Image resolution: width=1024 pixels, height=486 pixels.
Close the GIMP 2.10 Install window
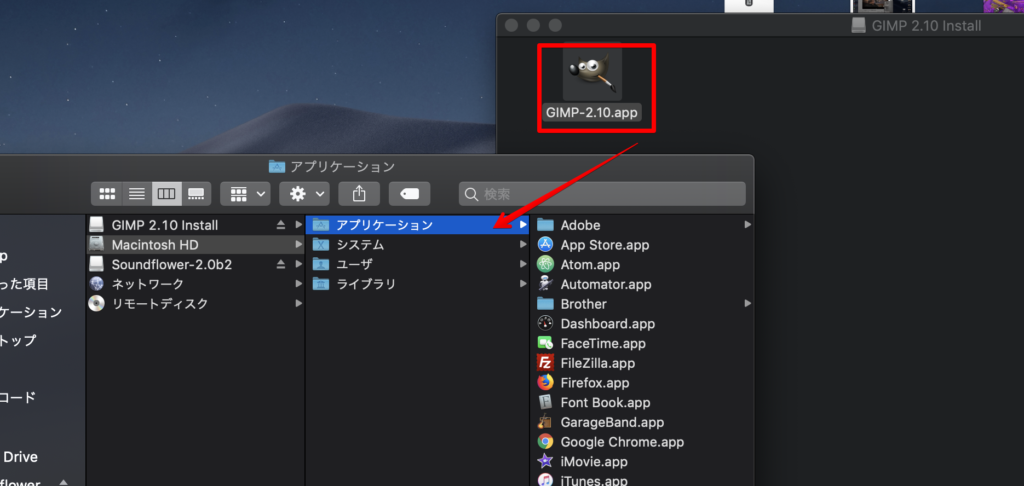pos(512,25)
